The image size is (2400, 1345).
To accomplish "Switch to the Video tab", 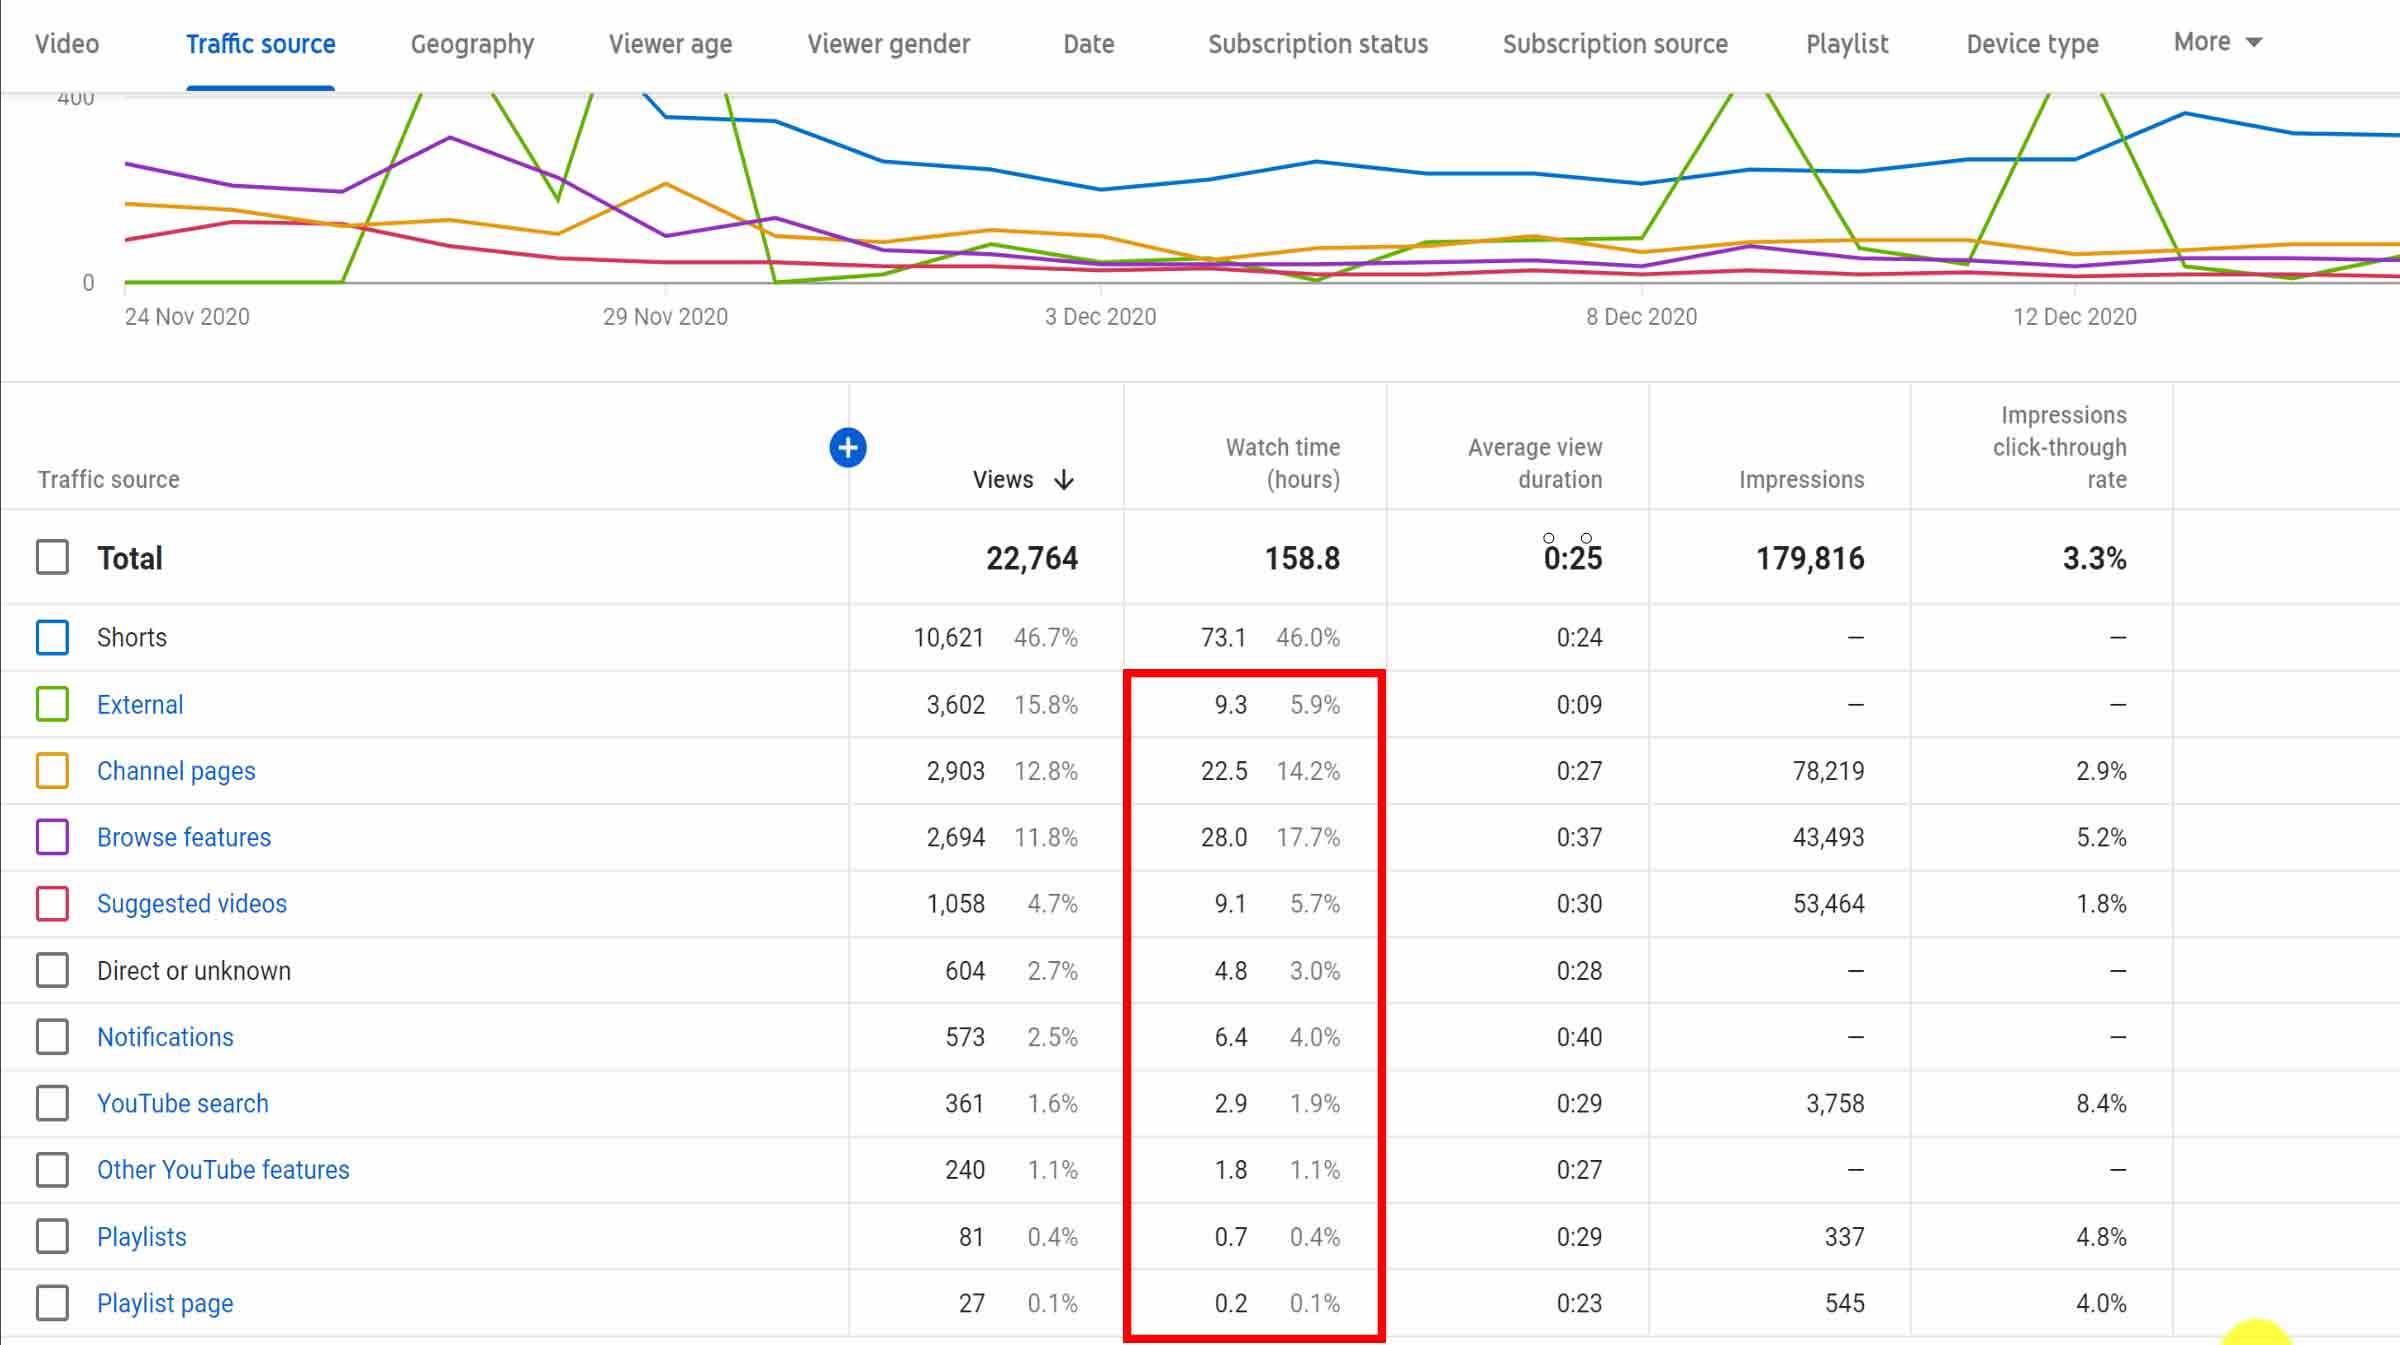I will pos(67,44).
